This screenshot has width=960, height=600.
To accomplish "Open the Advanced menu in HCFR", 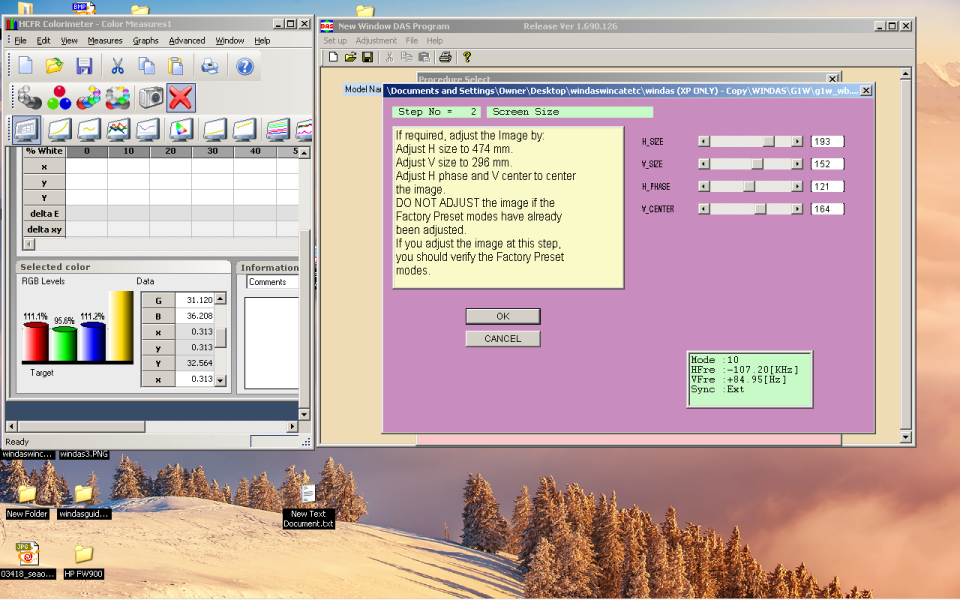I will 187,40.
